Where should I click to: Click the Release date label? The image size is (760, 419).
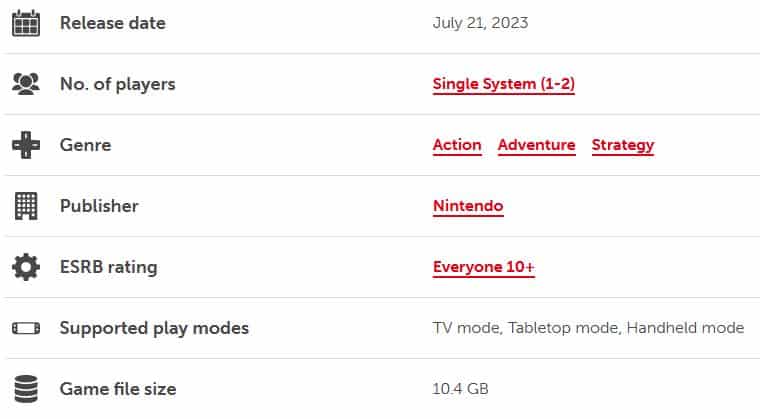pyautogui.click(x=113, y=23)
